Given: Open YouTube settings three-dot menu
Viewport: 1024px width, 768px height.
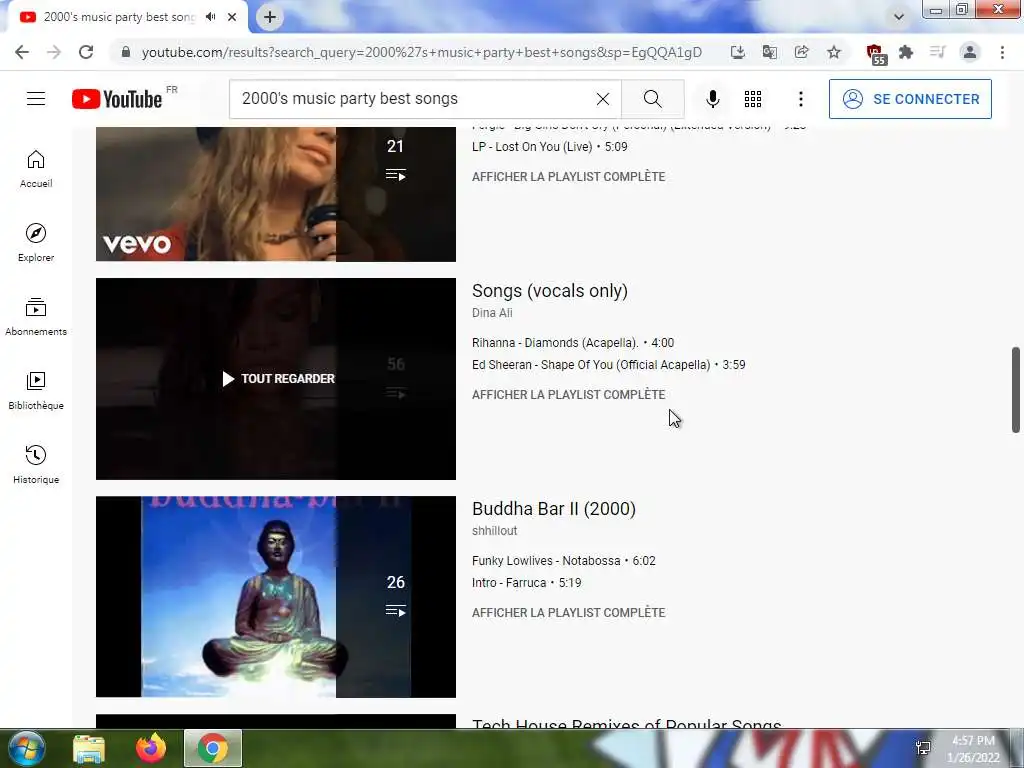Looking at the screenshot, I should 801,99.
